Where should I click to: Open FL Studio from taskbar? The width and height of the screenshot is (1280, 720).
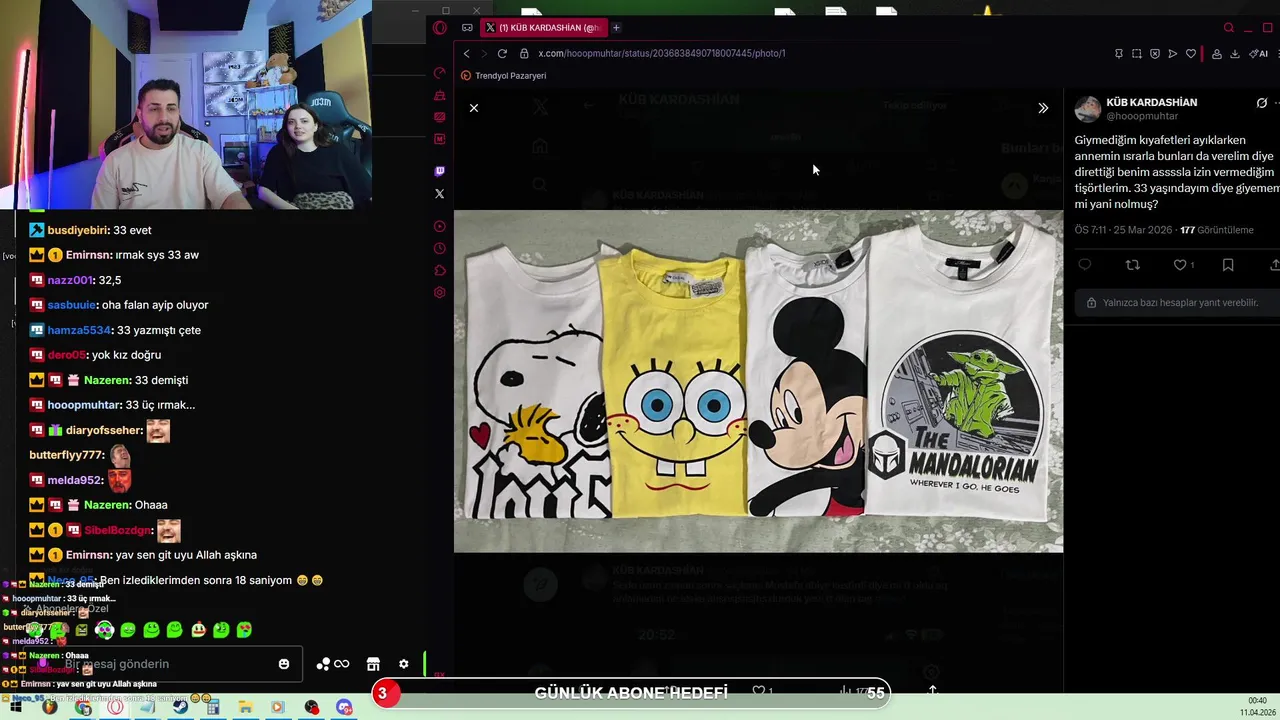tap(49, 707)
